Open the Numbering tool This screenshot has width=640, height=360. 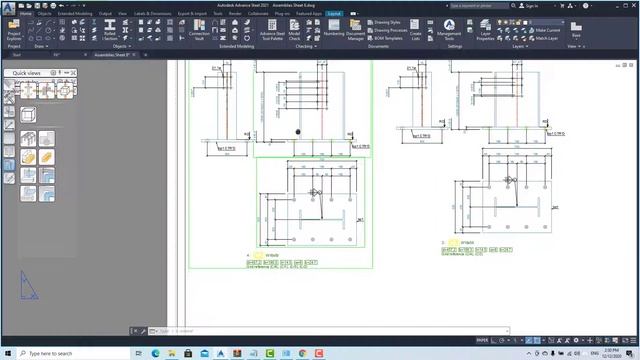(334, 28)
